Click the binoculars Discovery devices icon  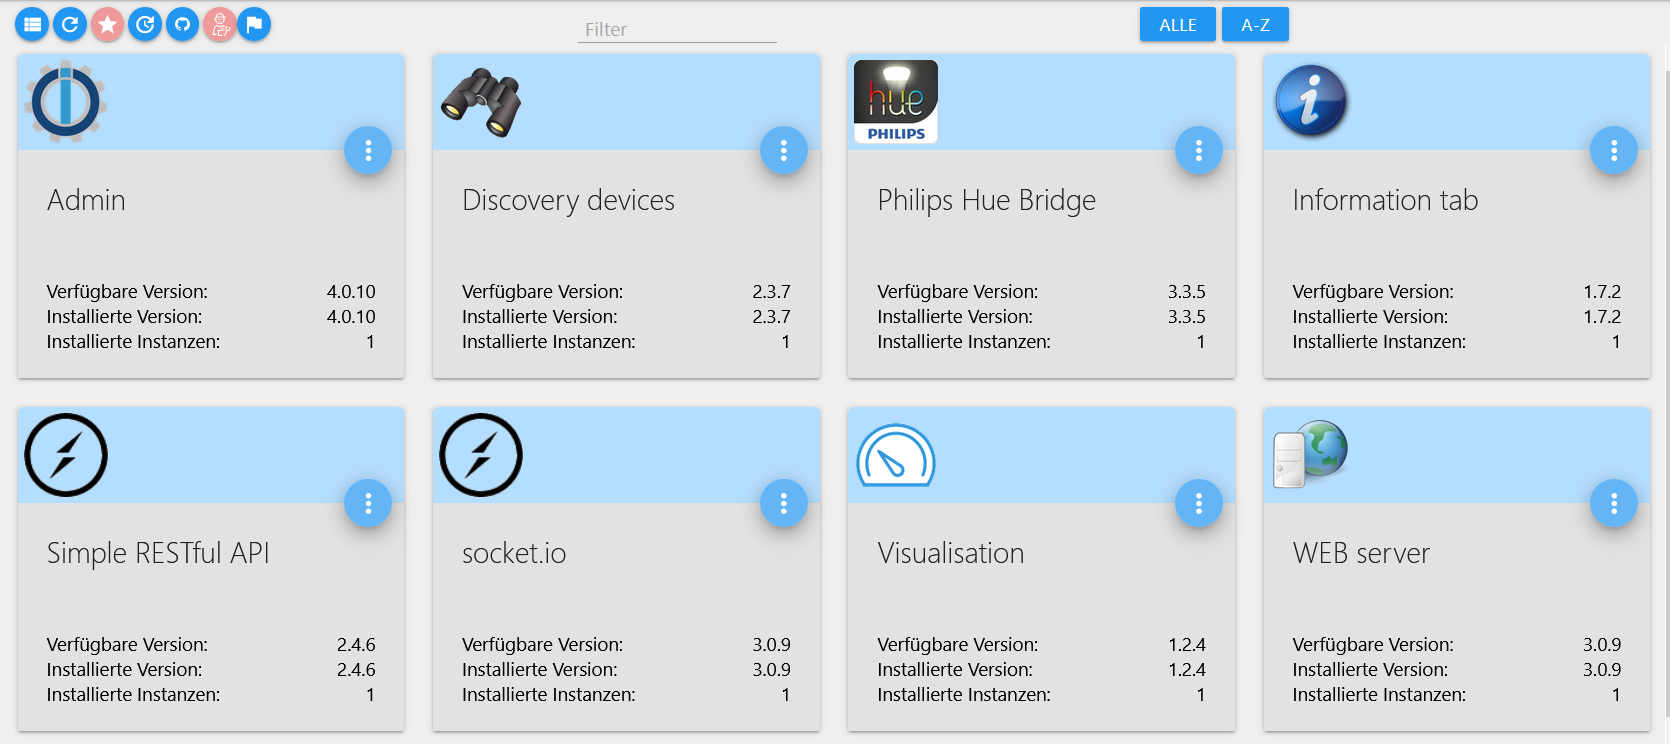(x=481, y=101)
